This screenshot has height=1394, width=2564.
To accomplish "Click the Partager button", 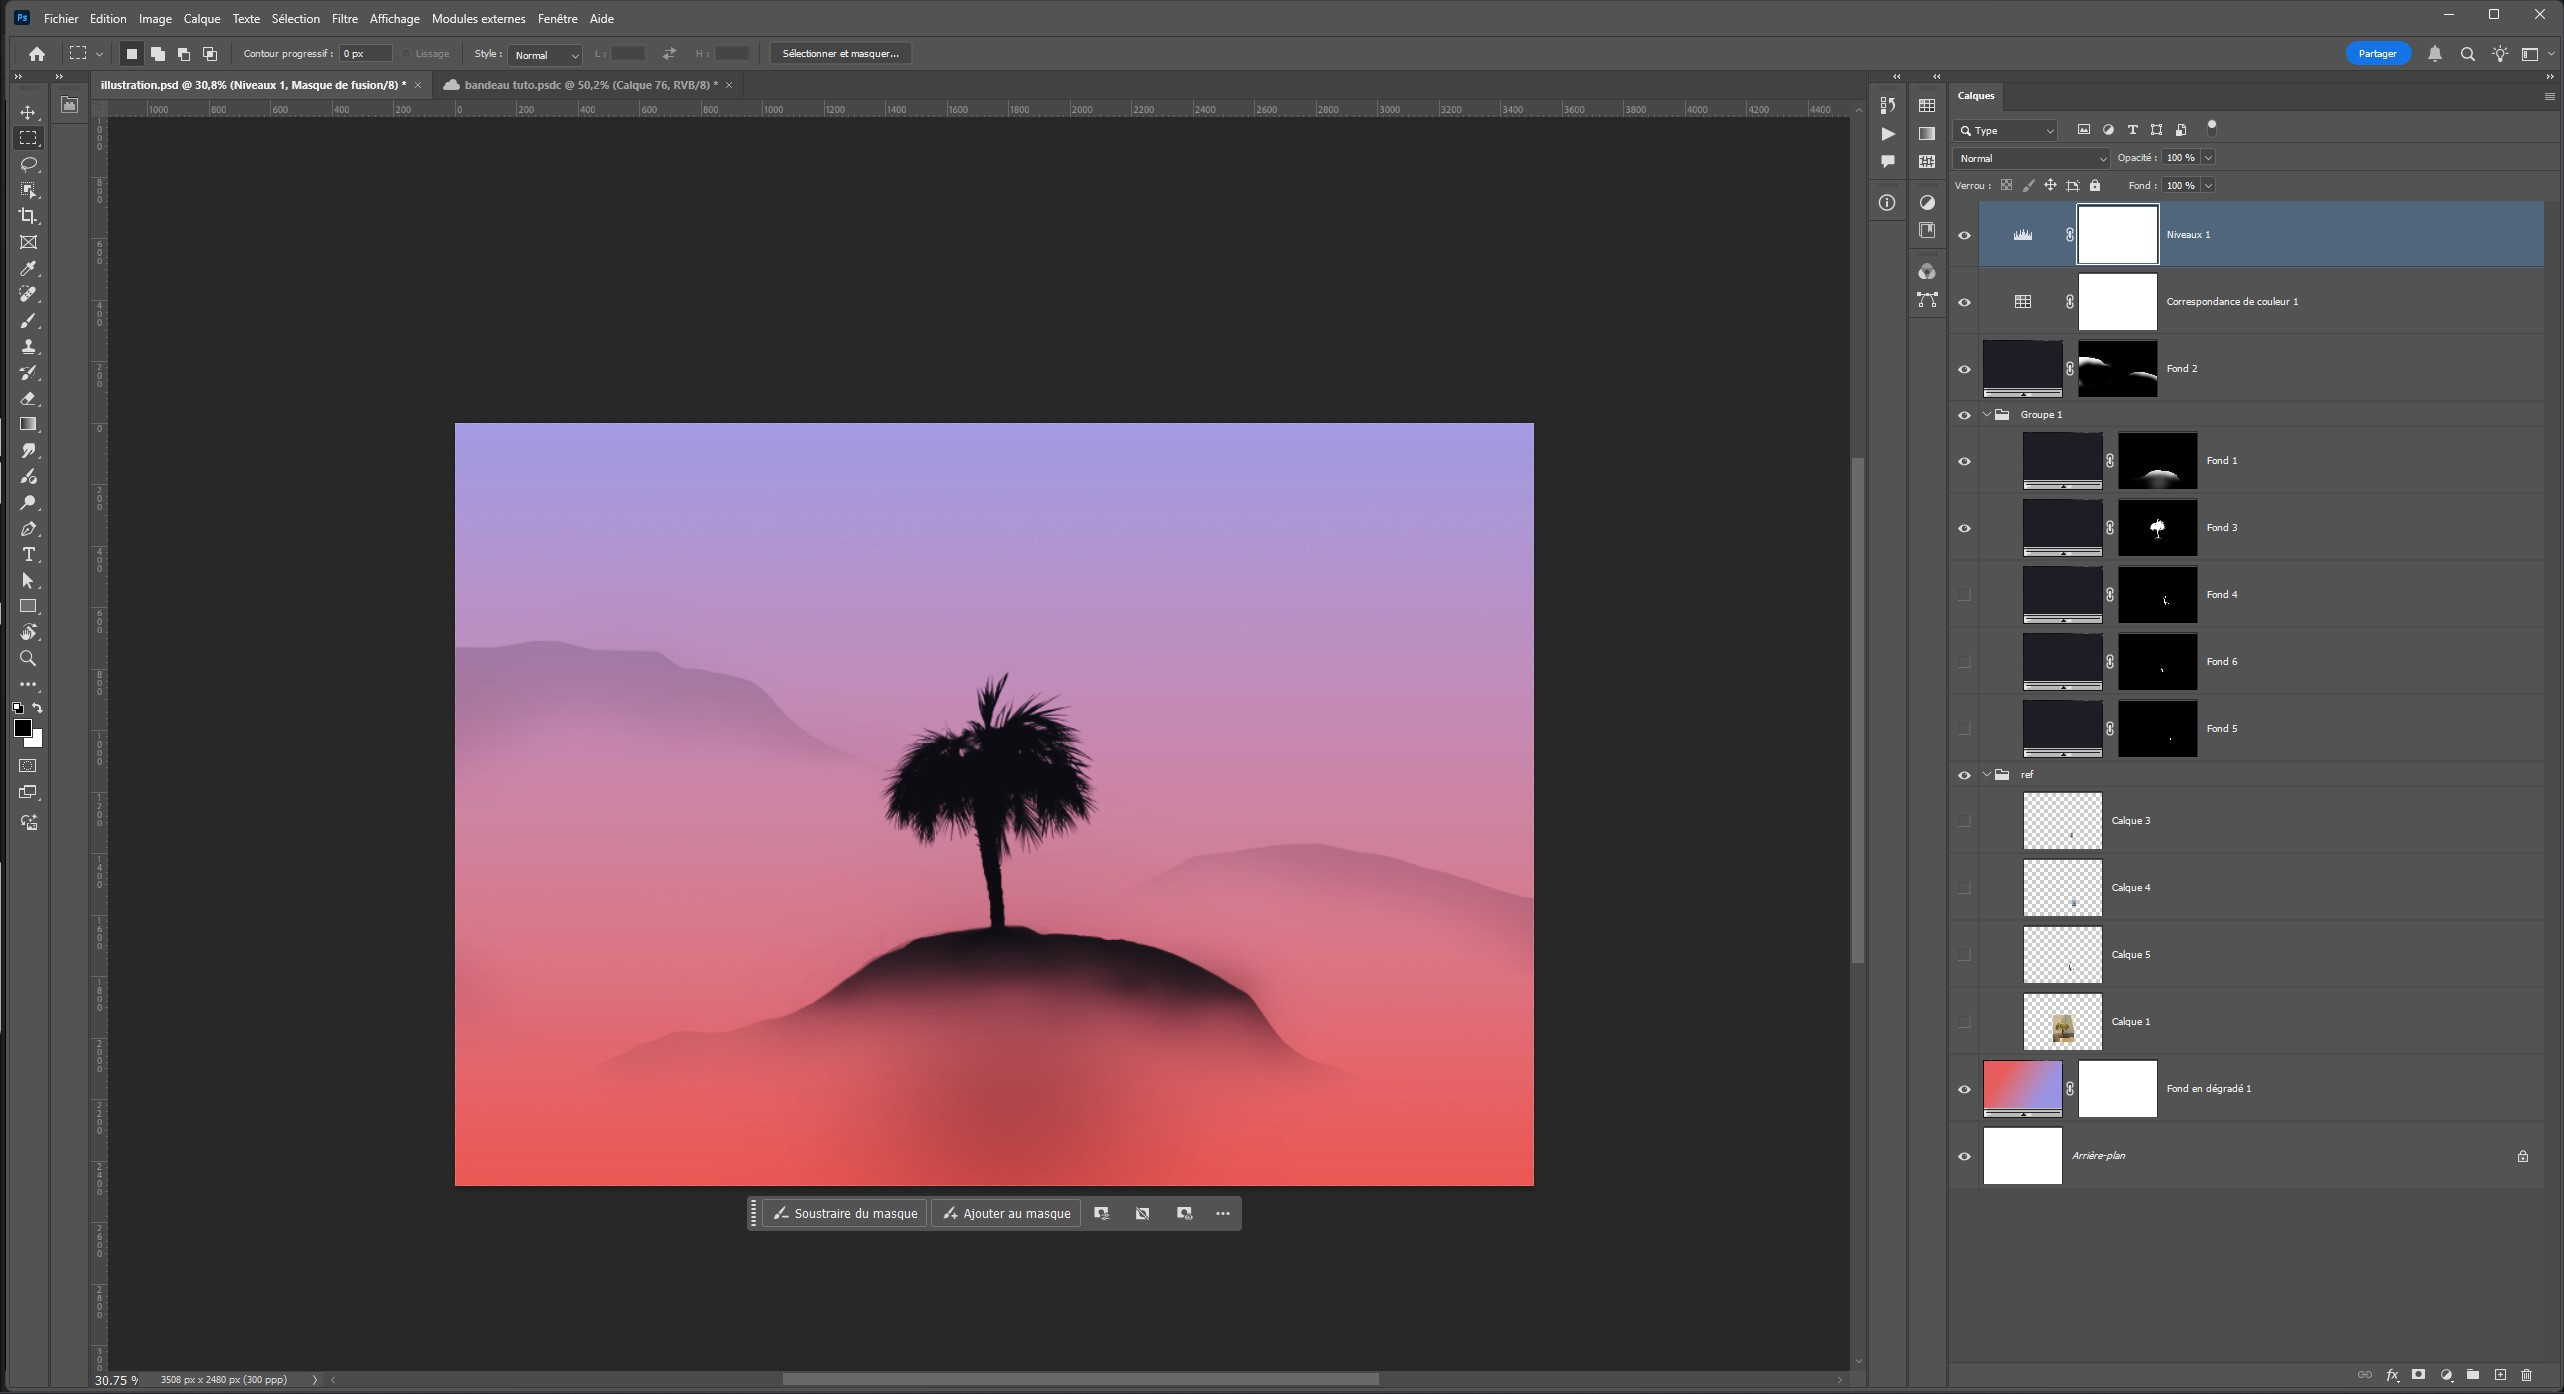I will coord(2377,54).
